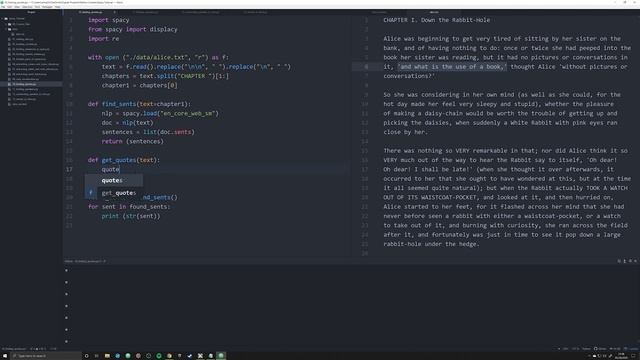
Task: Close the bottom output panel via rightmost icon
Action: click(636, 261)
